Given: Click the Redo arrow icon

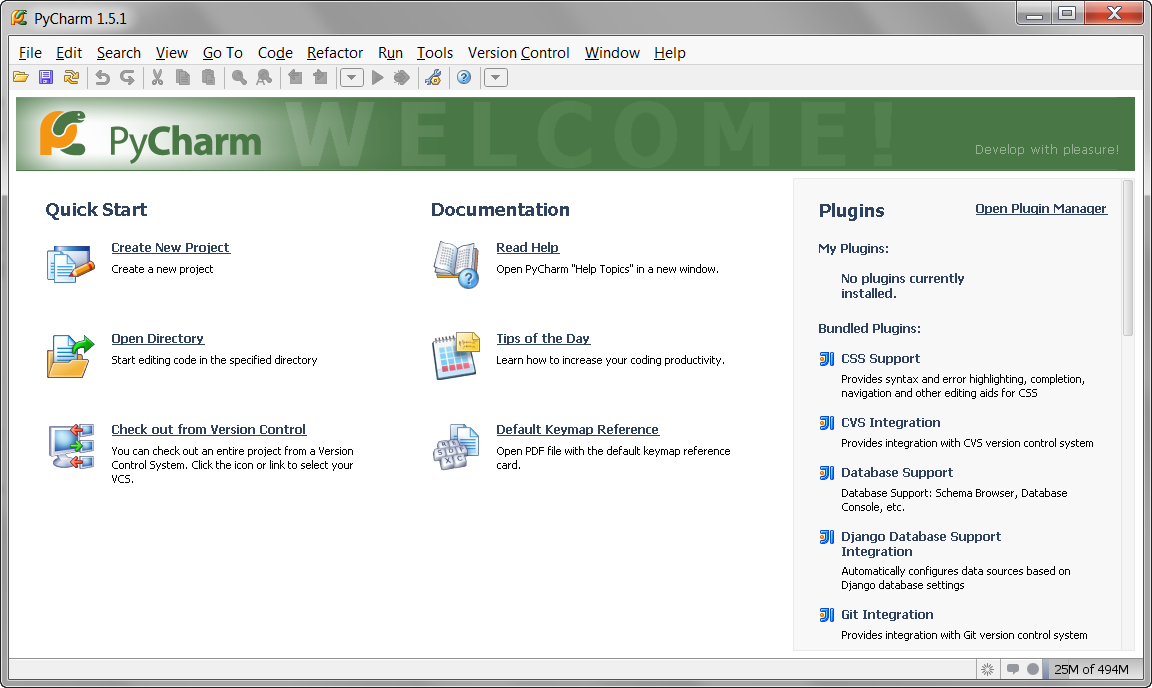Looking at the screenshot, I should click(127, 77).
